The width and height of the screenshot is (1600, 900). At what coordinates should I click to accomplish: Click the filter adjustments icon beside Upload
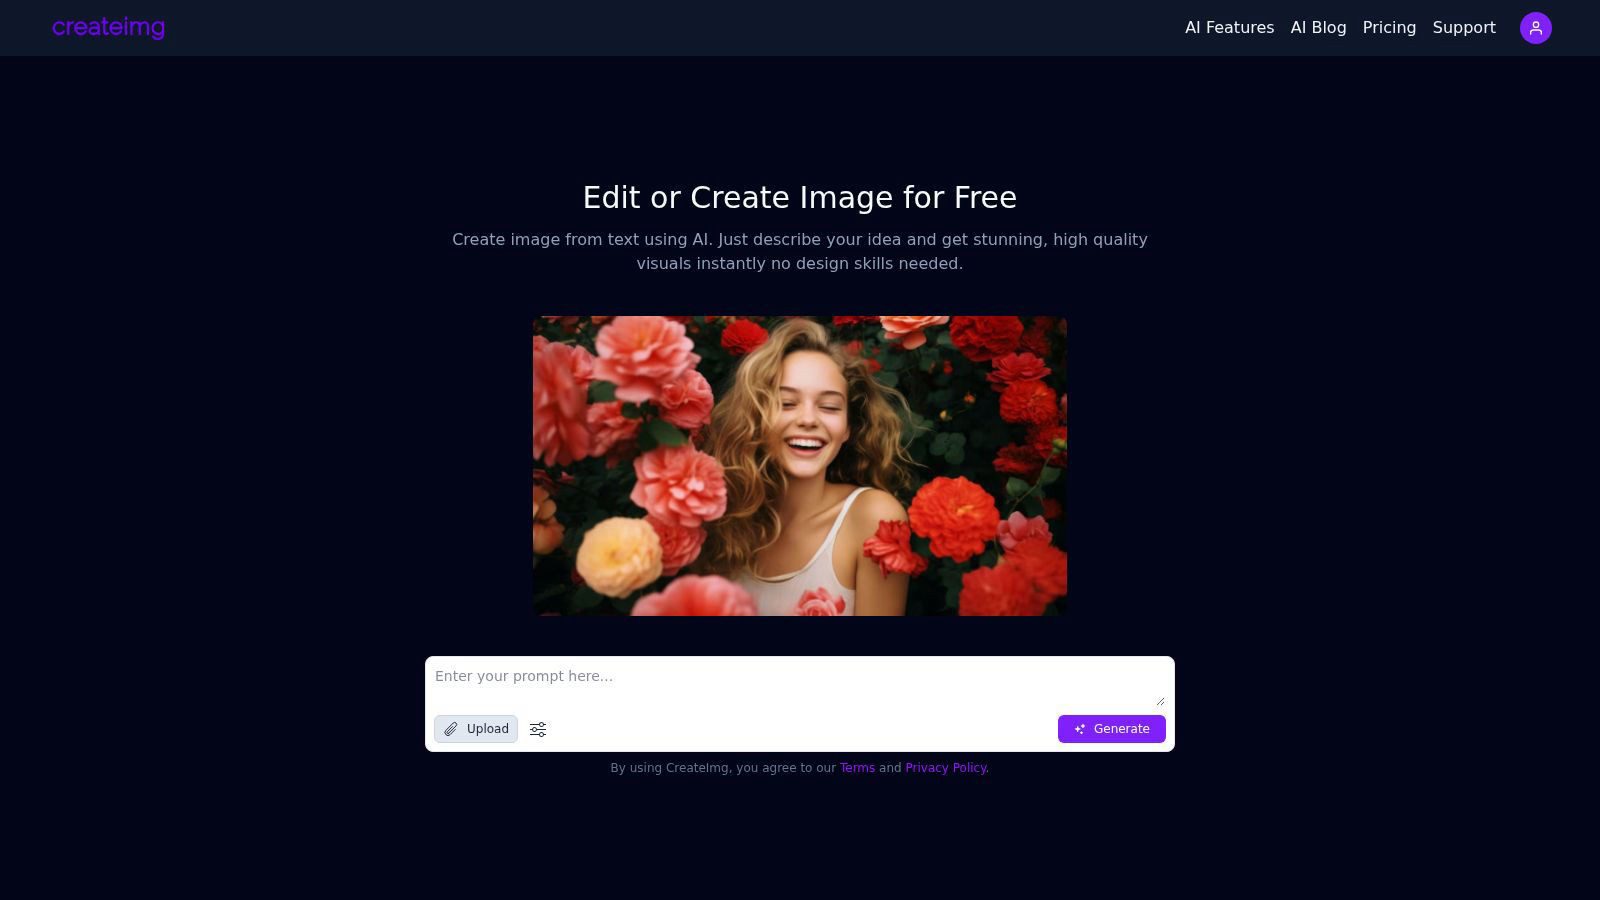click(537, 729)
